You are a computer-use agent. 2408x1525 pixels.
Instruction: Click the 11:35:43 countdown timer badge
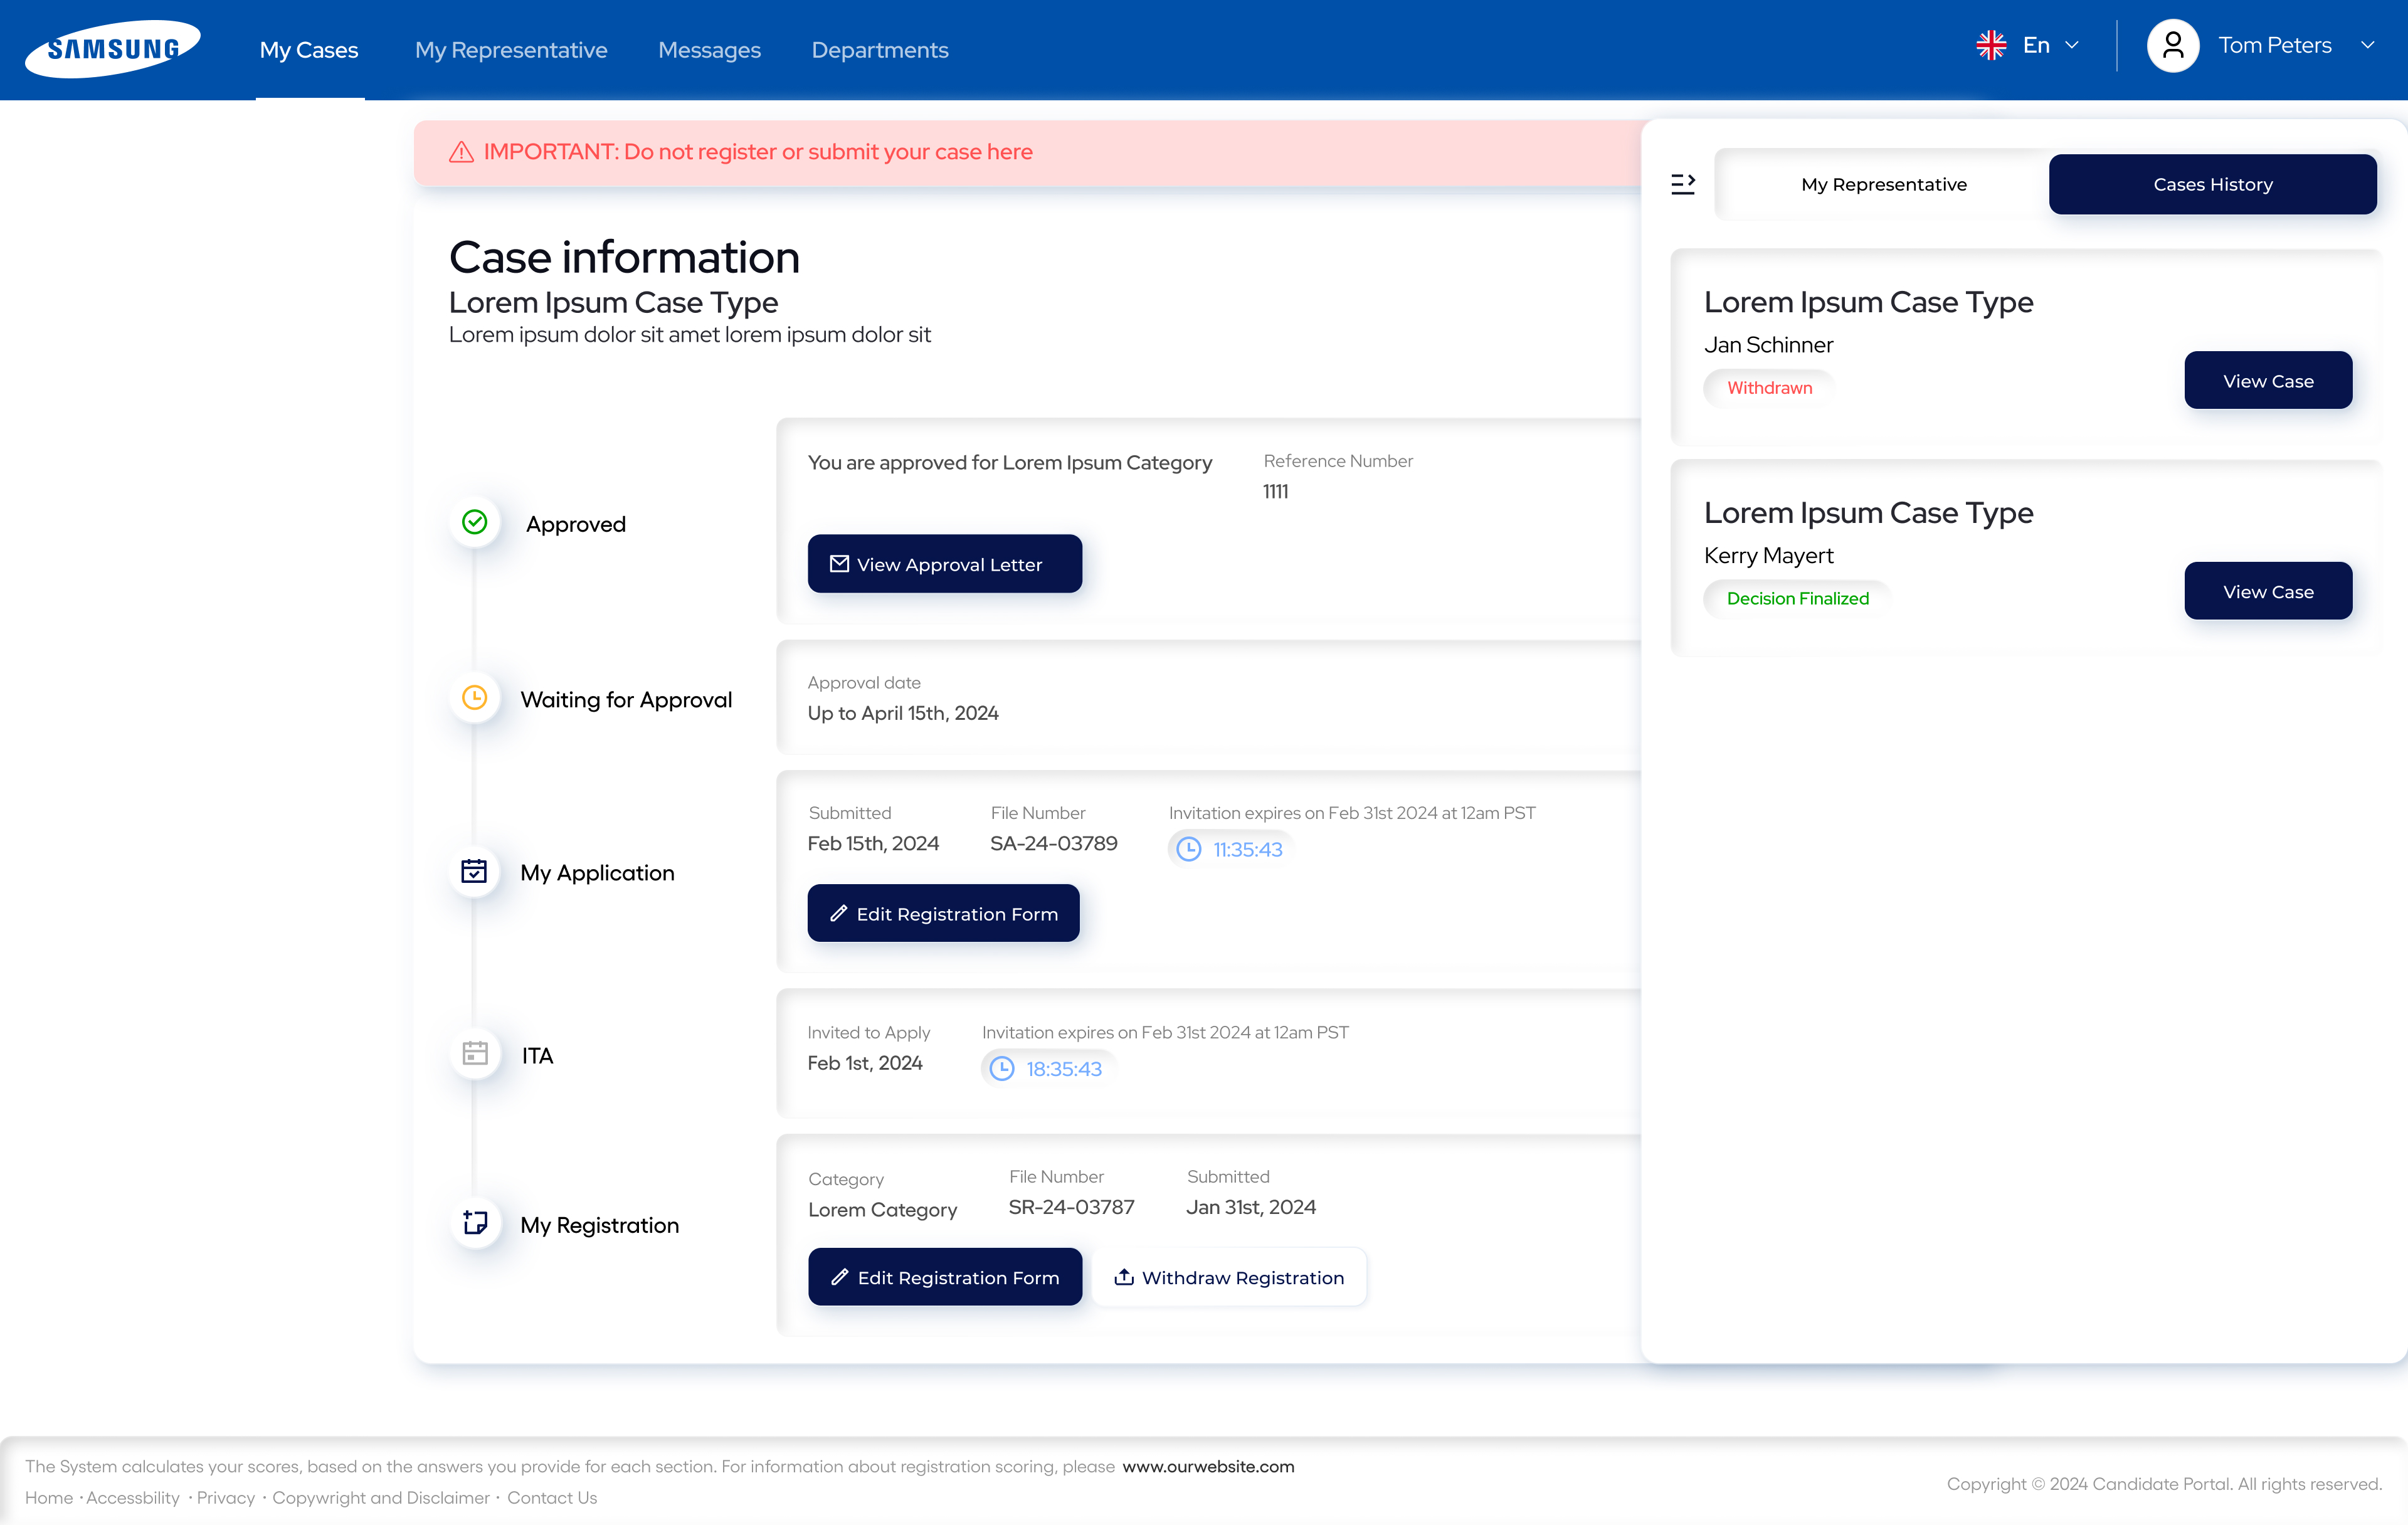click(1231, 849)
